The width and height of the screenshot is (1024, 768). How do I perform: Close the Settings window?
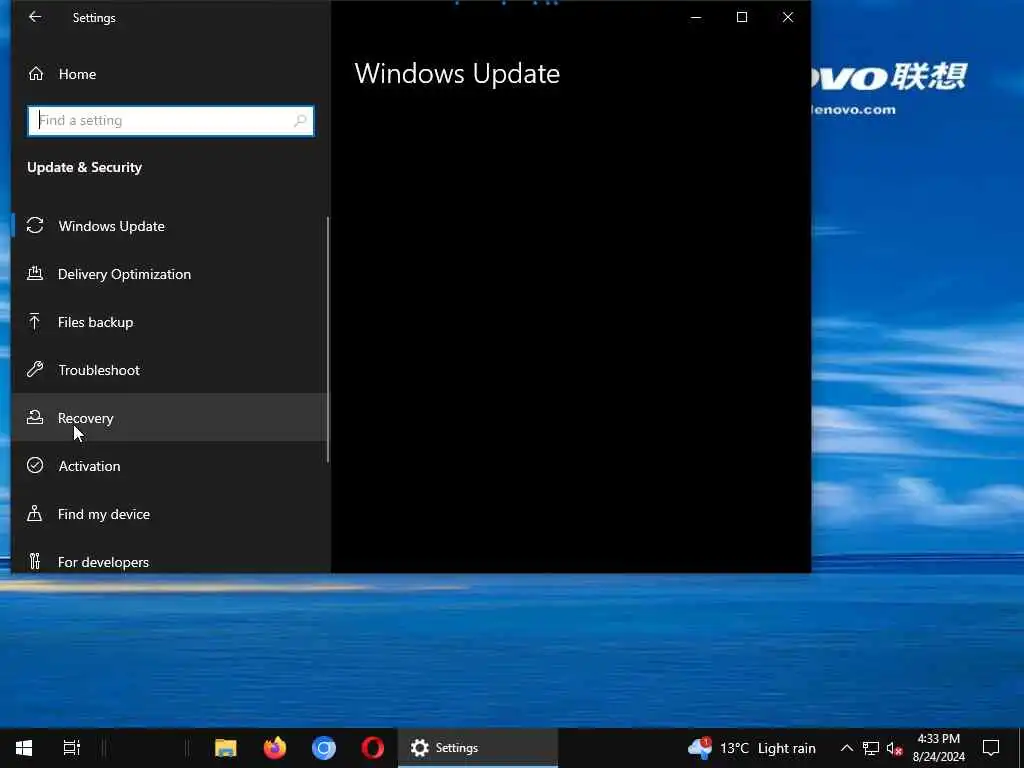tap(788, 18)
